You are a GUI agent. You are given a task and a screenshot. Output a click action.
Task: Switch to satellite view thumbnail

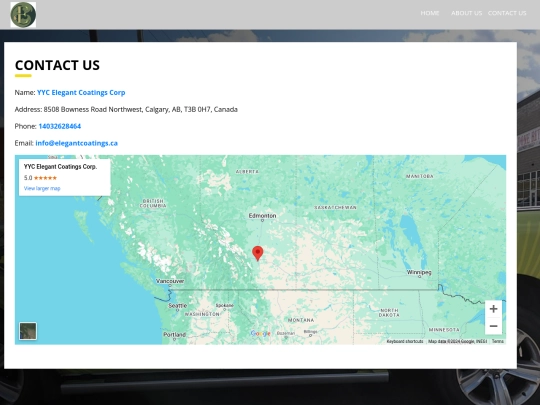(x=28, y=331)
